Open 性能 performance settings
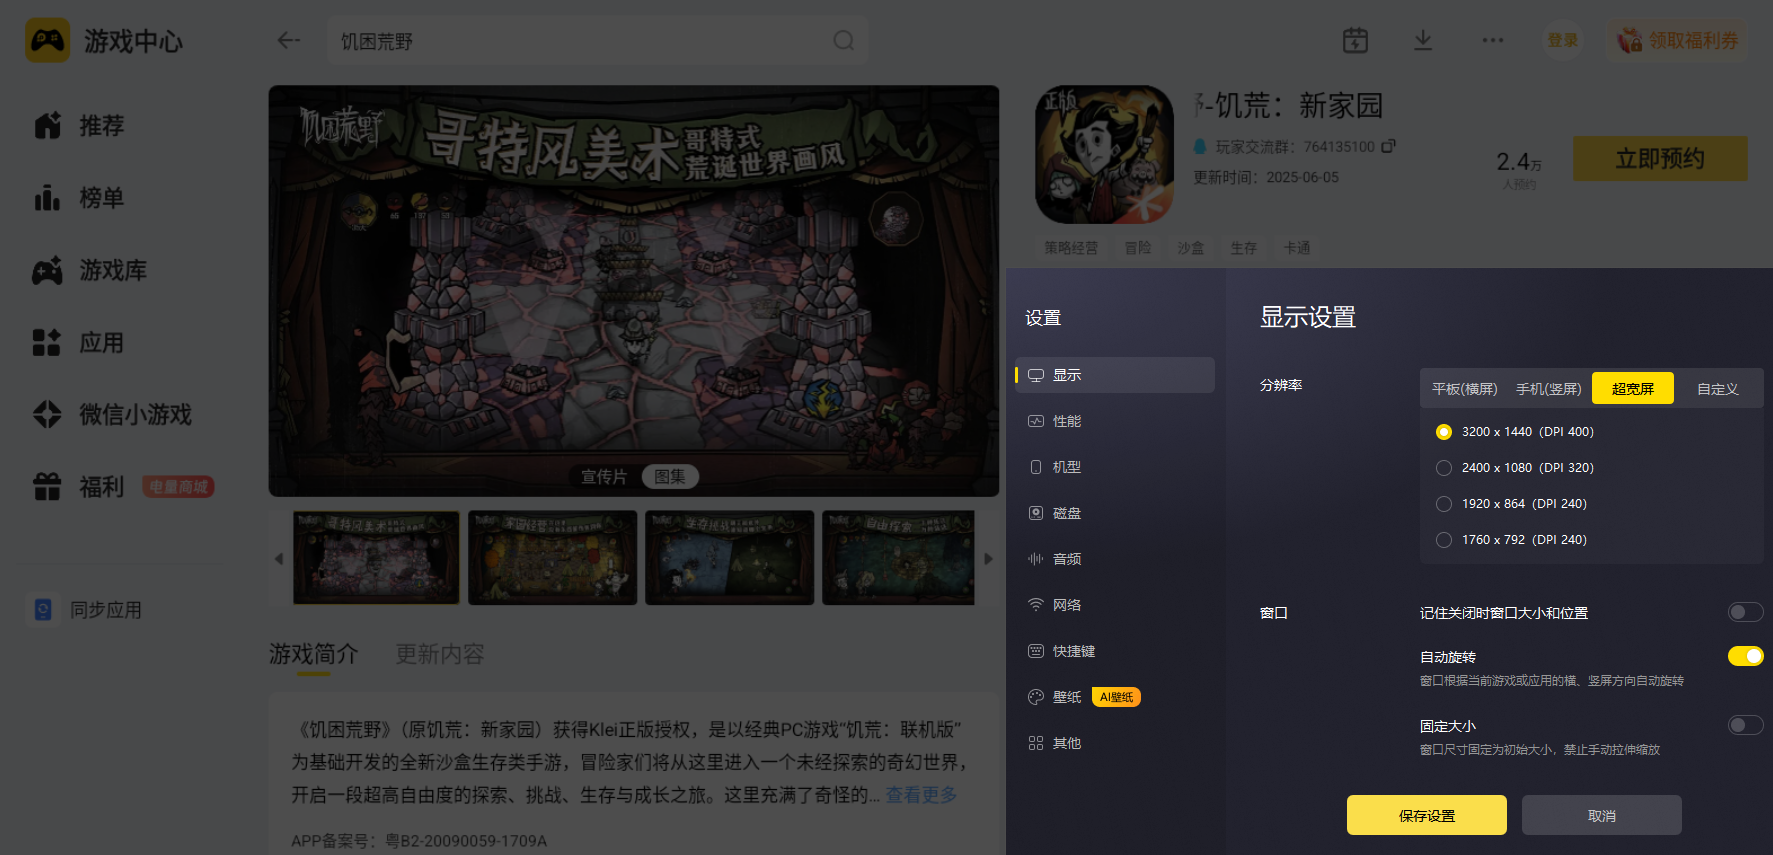1773x855 pixels. tap(1115, 421)
